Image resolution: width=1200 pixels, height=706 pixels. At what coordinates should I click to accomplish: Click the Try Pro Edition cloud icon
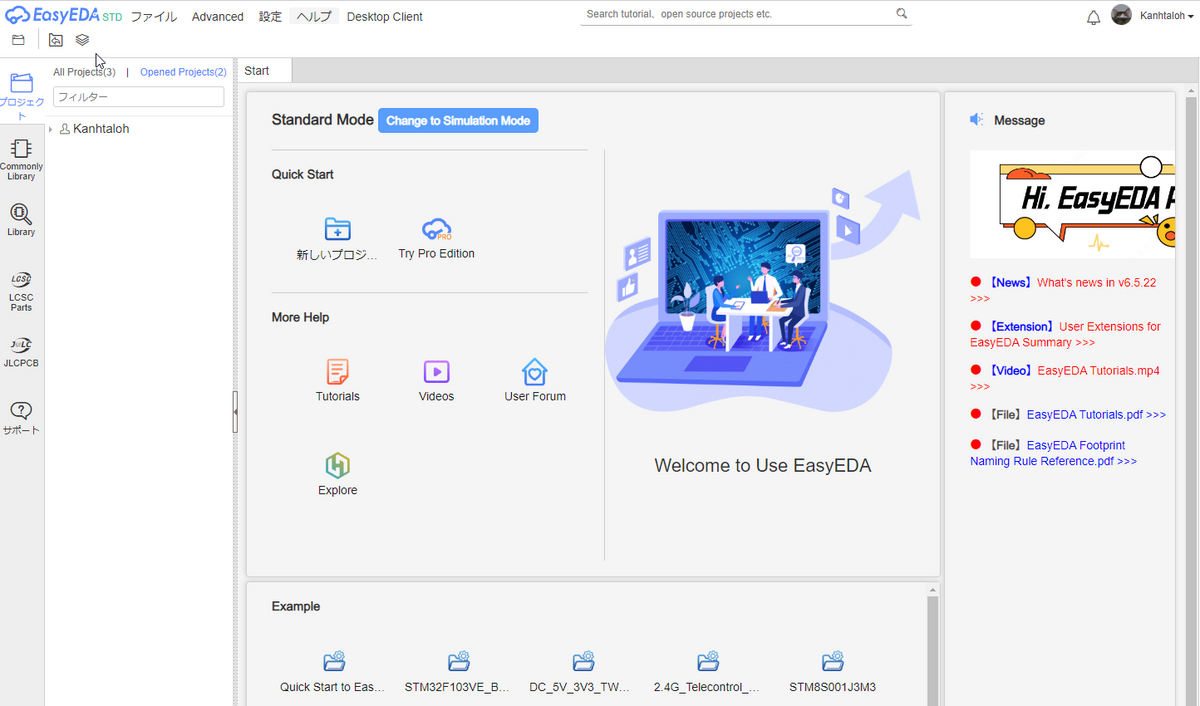[436, 229]
